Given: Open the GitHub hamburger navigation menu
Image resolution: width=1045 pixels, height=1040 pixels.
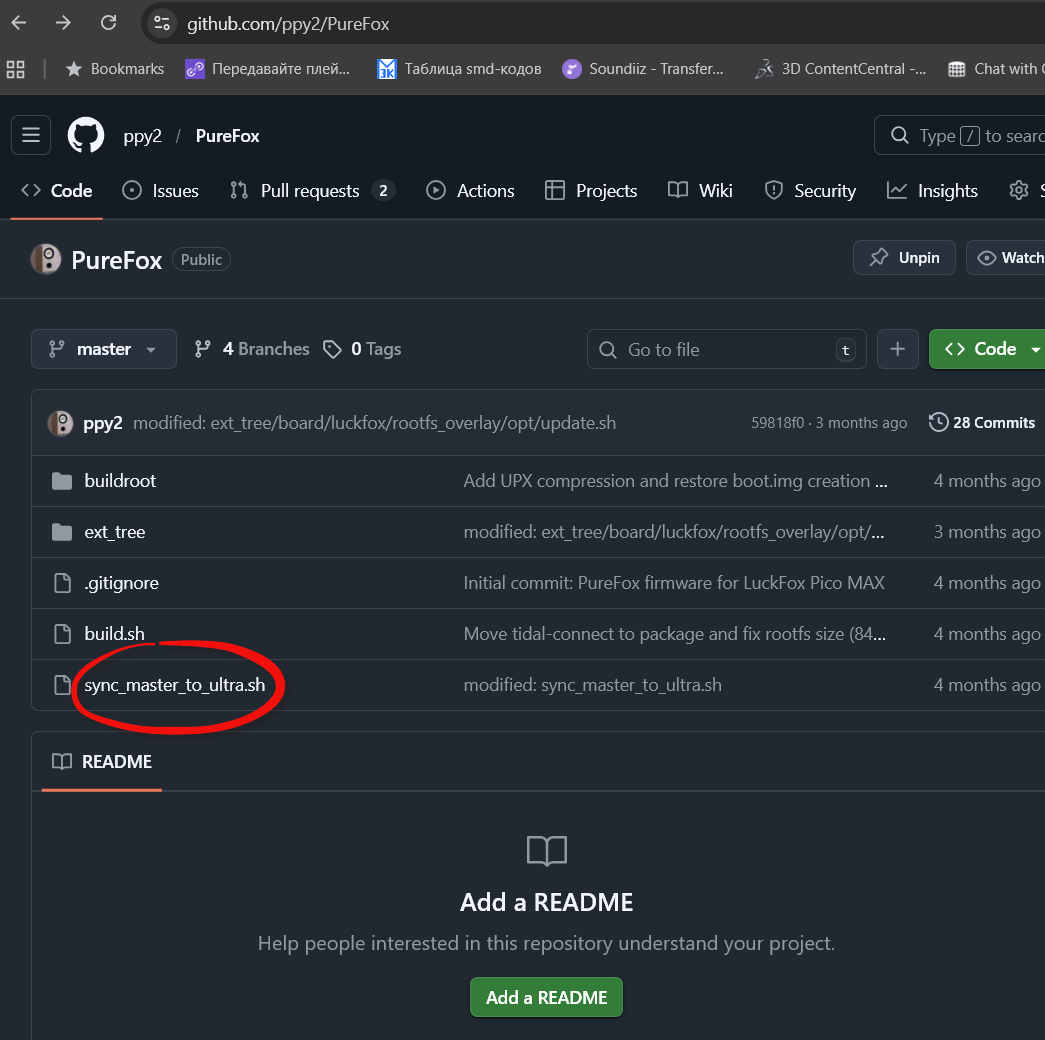Looking at the screenshot, I should pos(31,136).
